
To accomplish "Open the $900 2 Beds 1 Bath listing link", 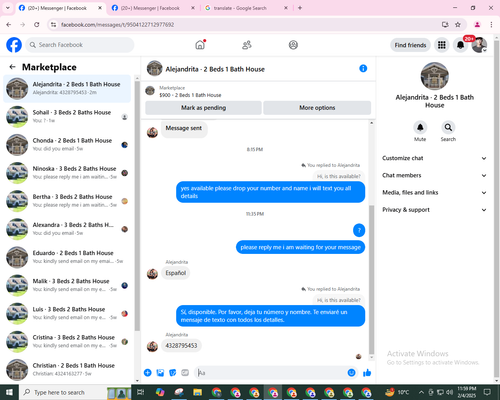I will click(x=190, y=95).
